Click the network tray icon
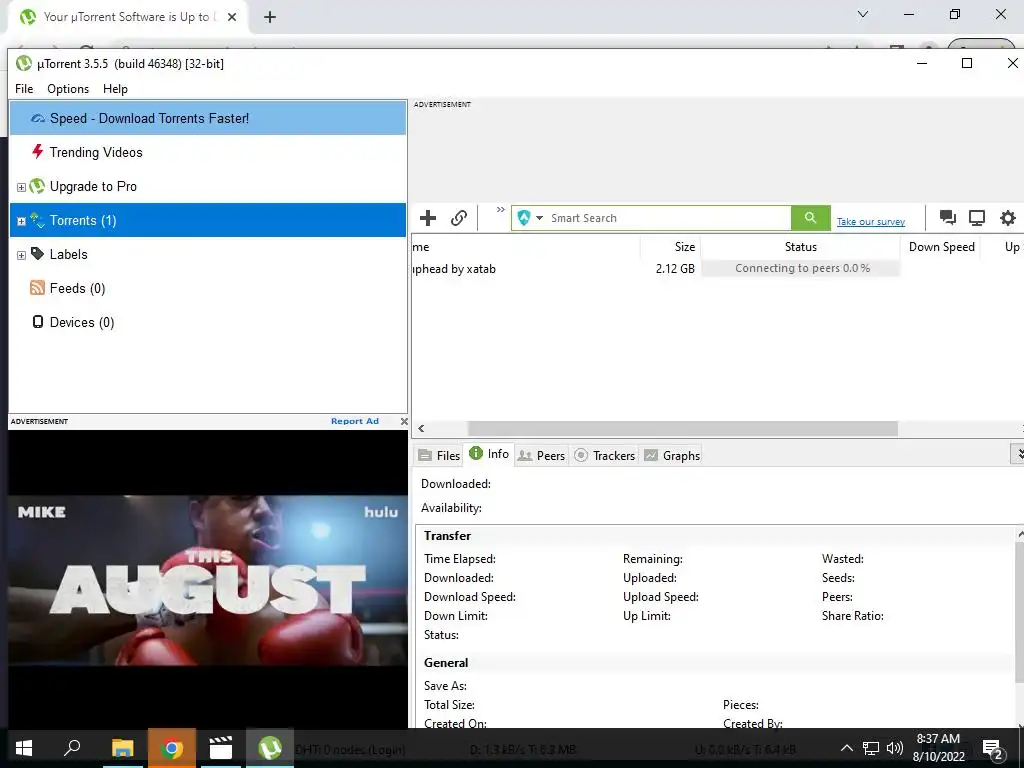 point(871,748)
